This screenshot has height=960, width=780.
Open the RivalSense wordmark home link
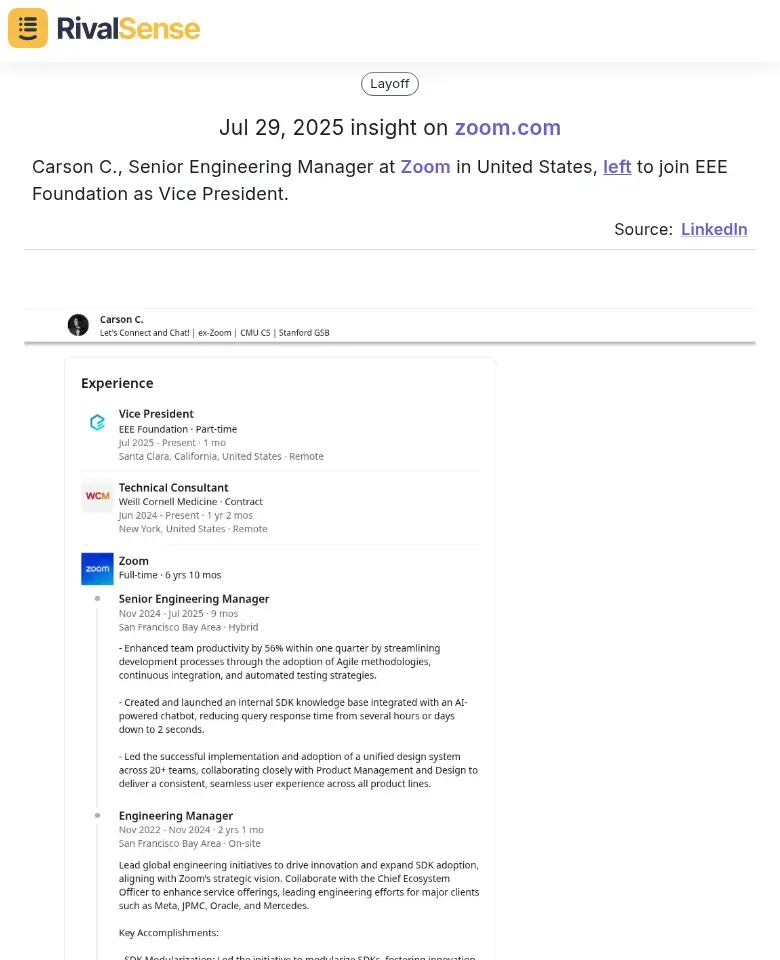(x=129, y=29)
